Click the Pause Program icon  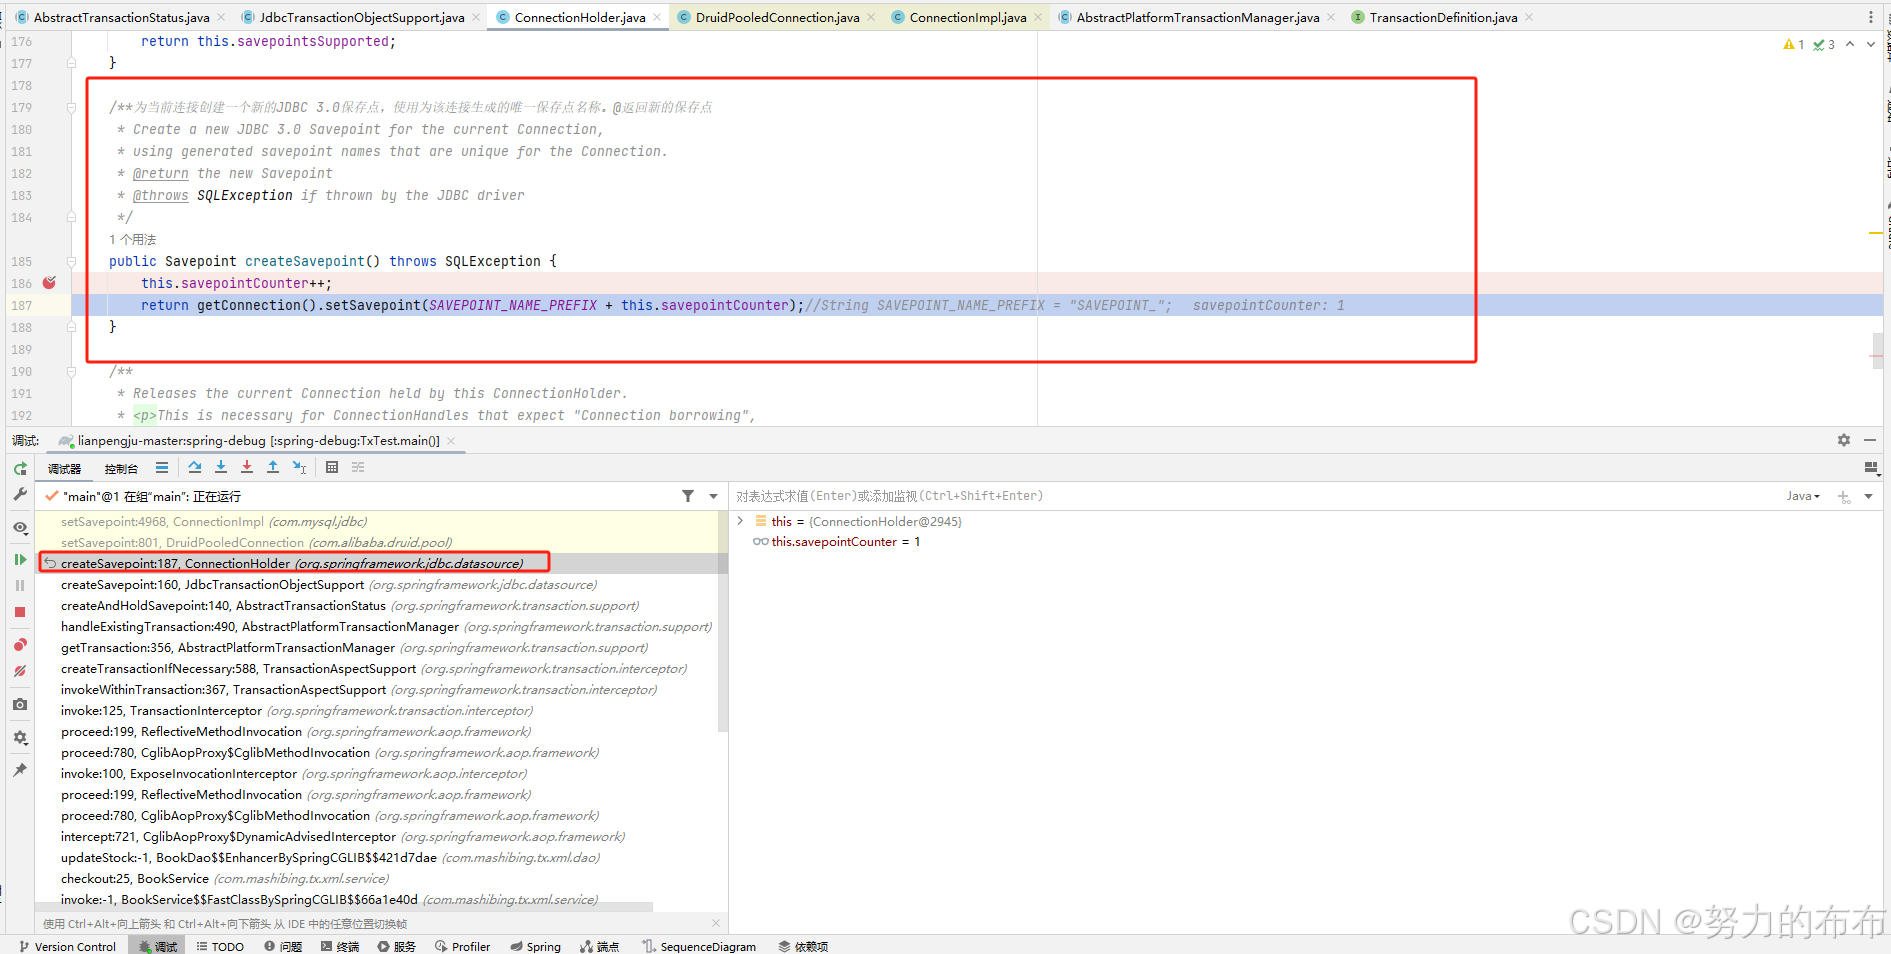pyautogui.click(x=20, y=586)
